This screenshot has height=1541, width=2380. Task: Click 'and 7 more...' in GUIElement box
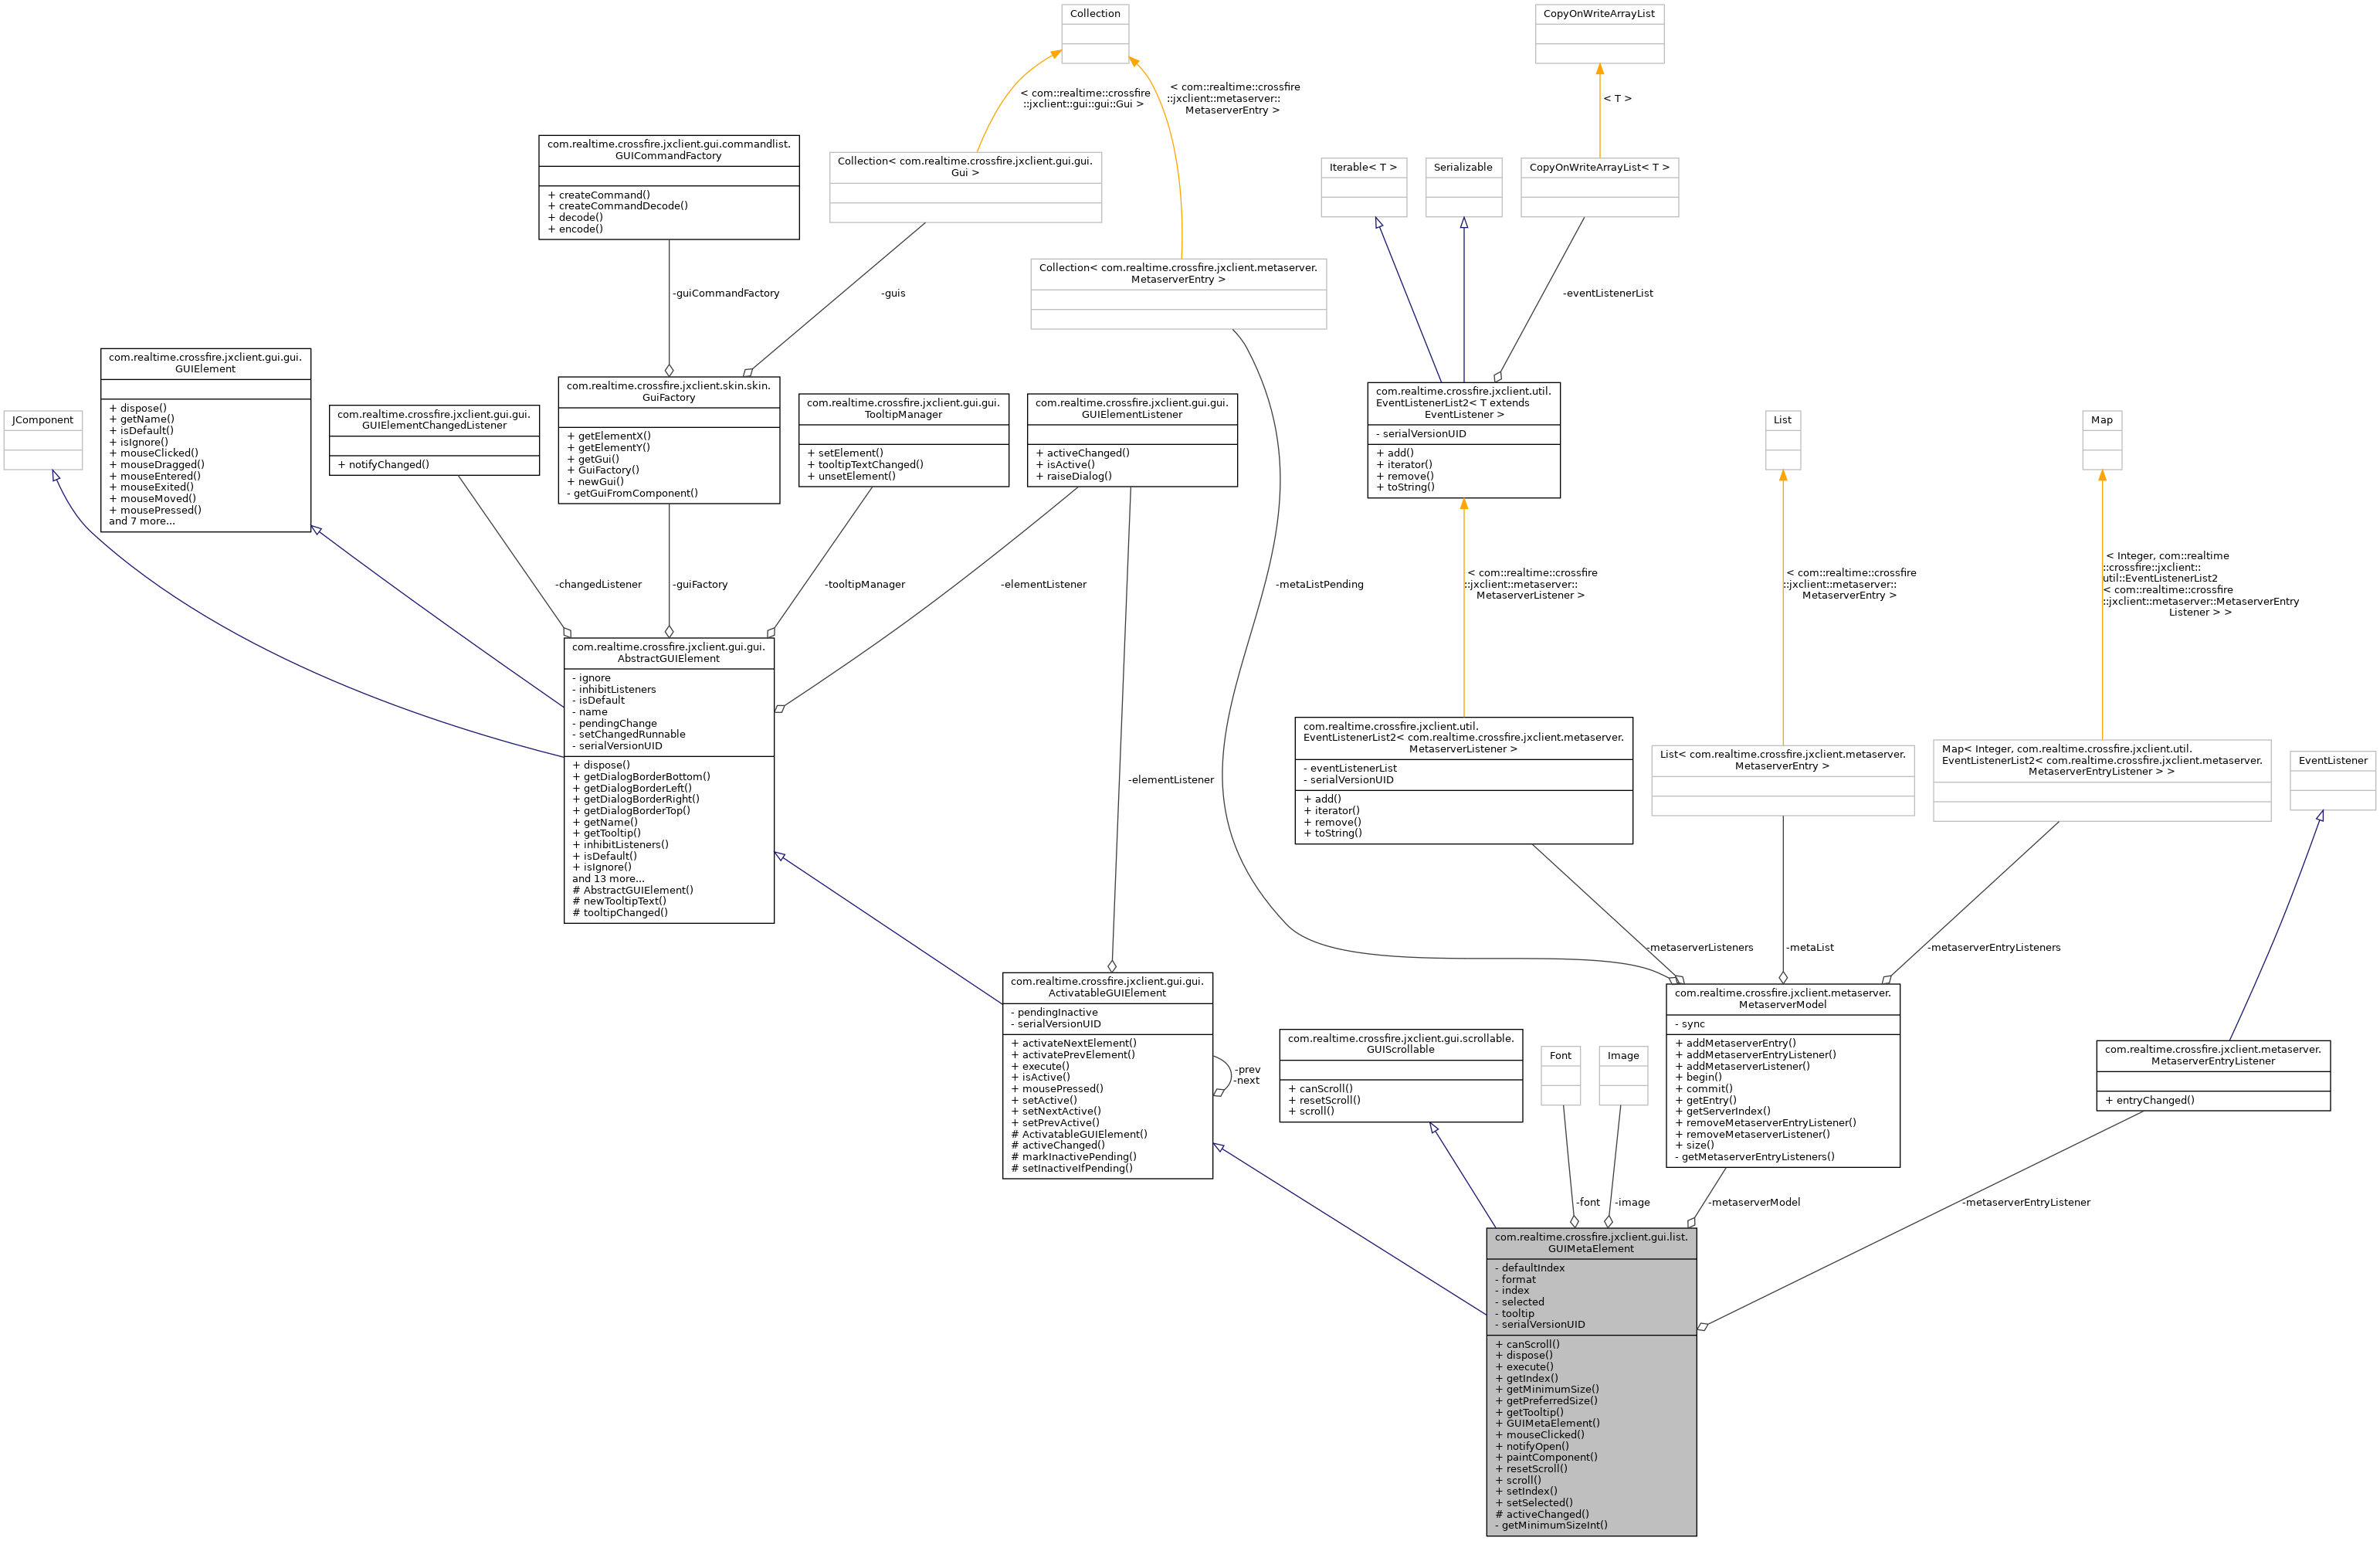(142, 521)
